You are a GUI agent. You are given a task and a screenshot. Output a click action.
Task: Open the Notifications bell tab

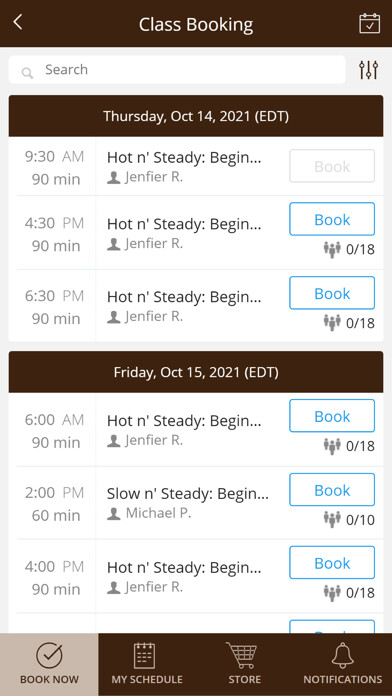343,664
